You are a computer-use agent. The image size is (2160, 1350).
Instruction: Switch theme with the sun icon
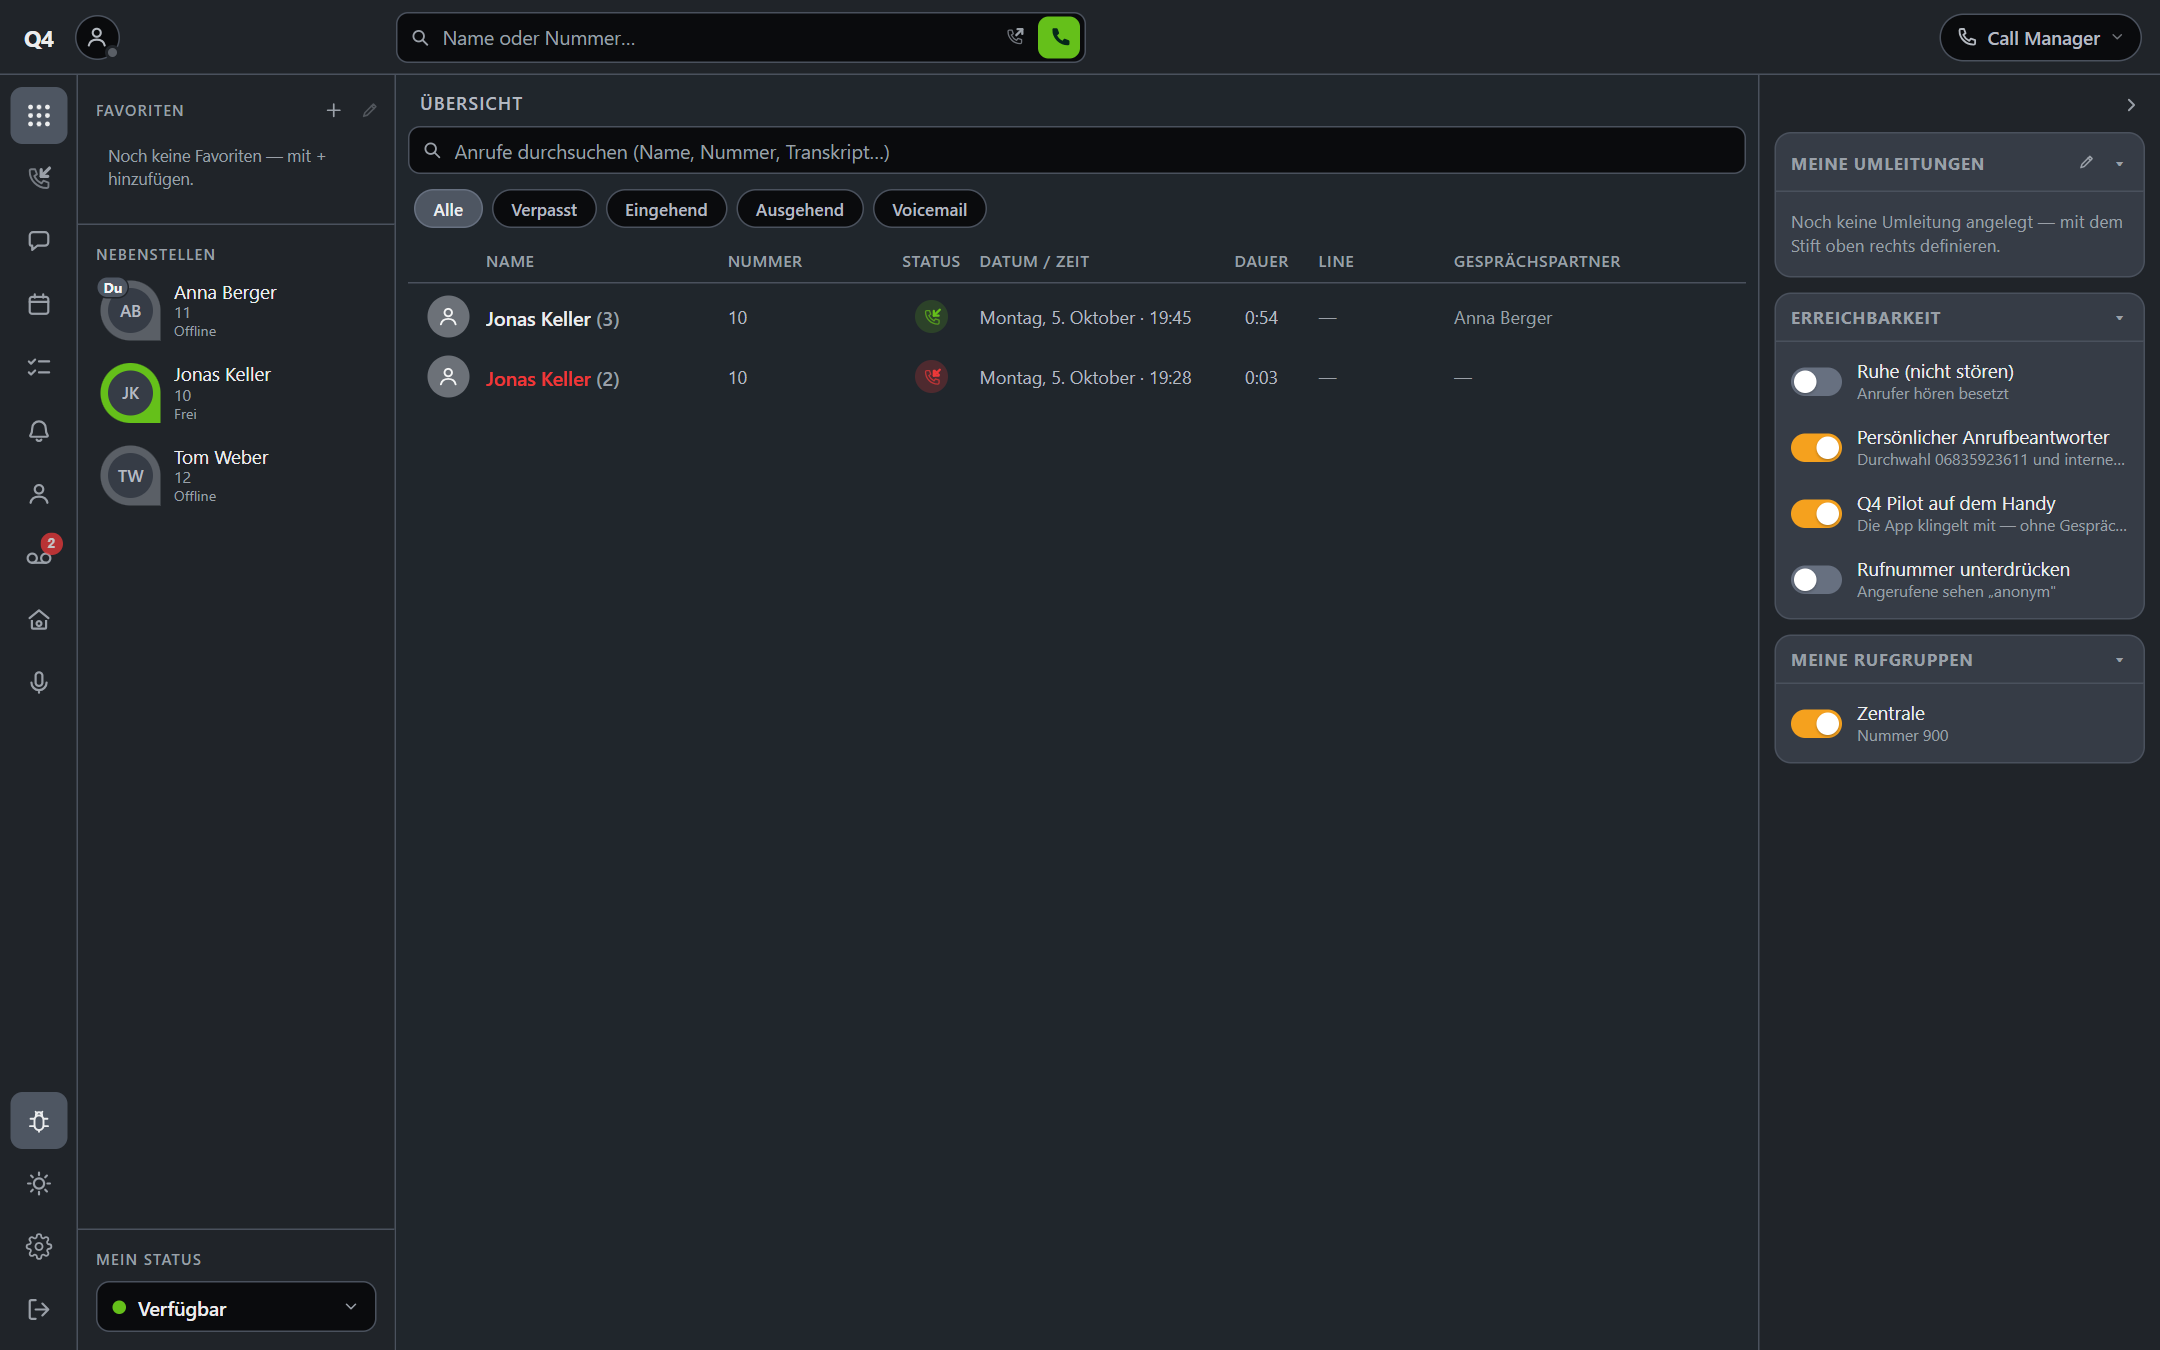(x=39, y=1183)
